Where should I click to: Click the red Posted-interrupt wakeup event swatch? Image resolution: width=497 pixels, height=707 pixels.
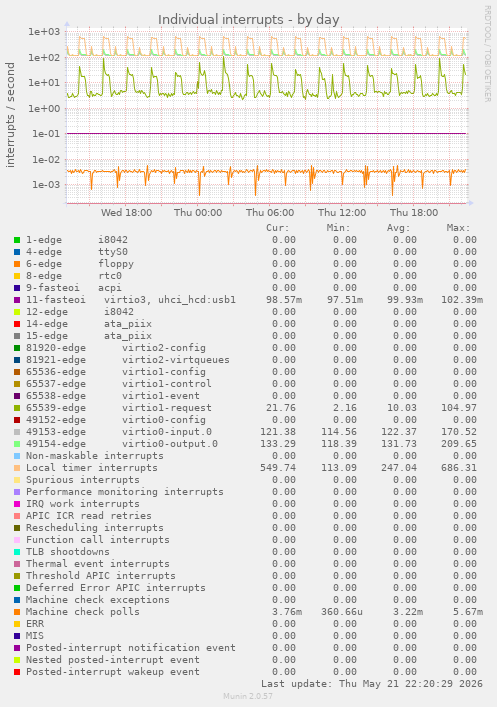(17, 672)
